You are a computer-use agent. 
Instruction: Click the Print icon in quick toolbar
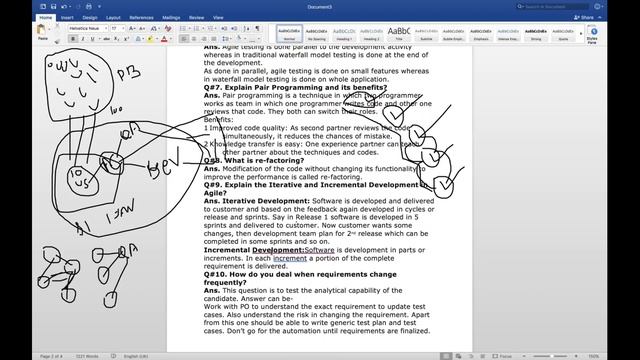click(89, 7)
